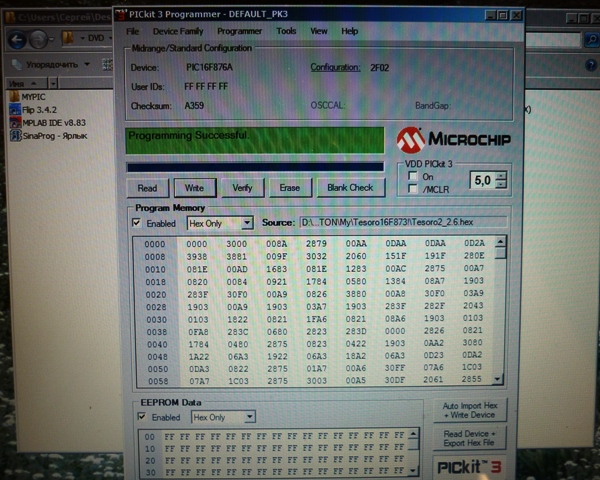Open the Device Family menu
This screenshot has height=480, width=600.
tap(178, 31)
